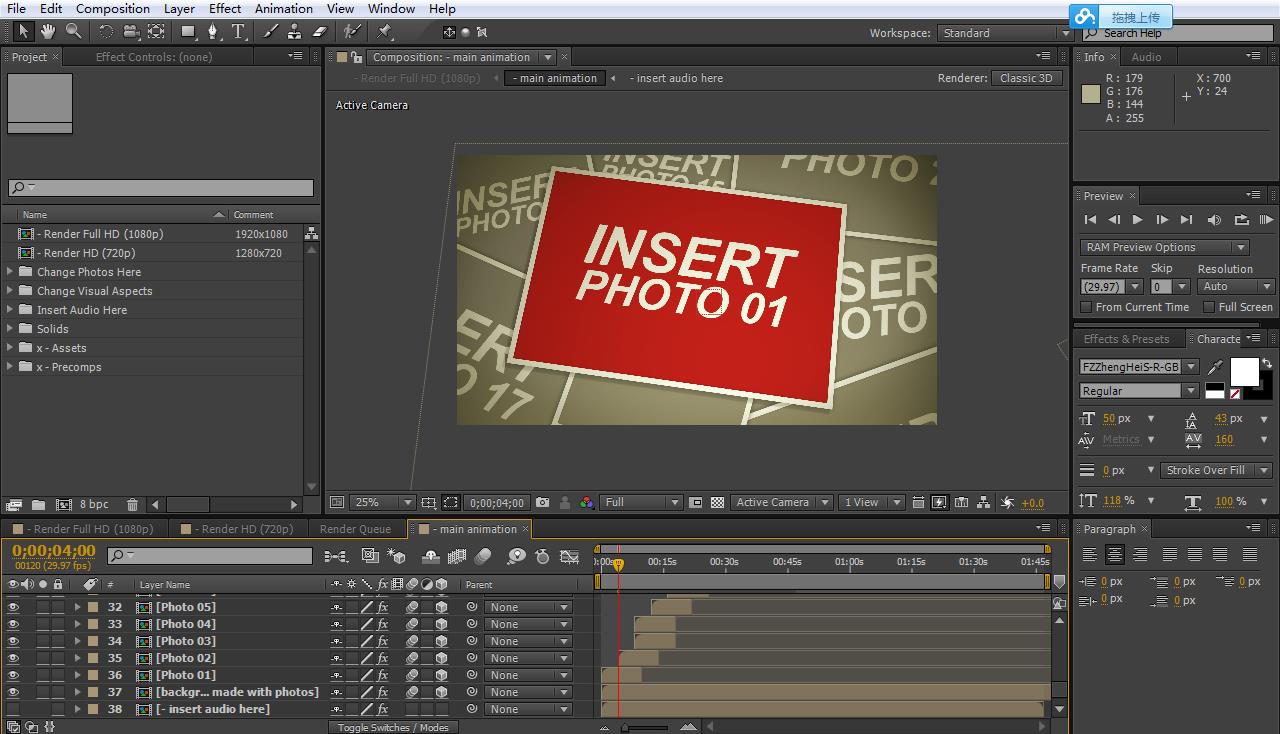Check the Full Screen option
Screen dimensions: 1280x734
(x=1209, y=307)
